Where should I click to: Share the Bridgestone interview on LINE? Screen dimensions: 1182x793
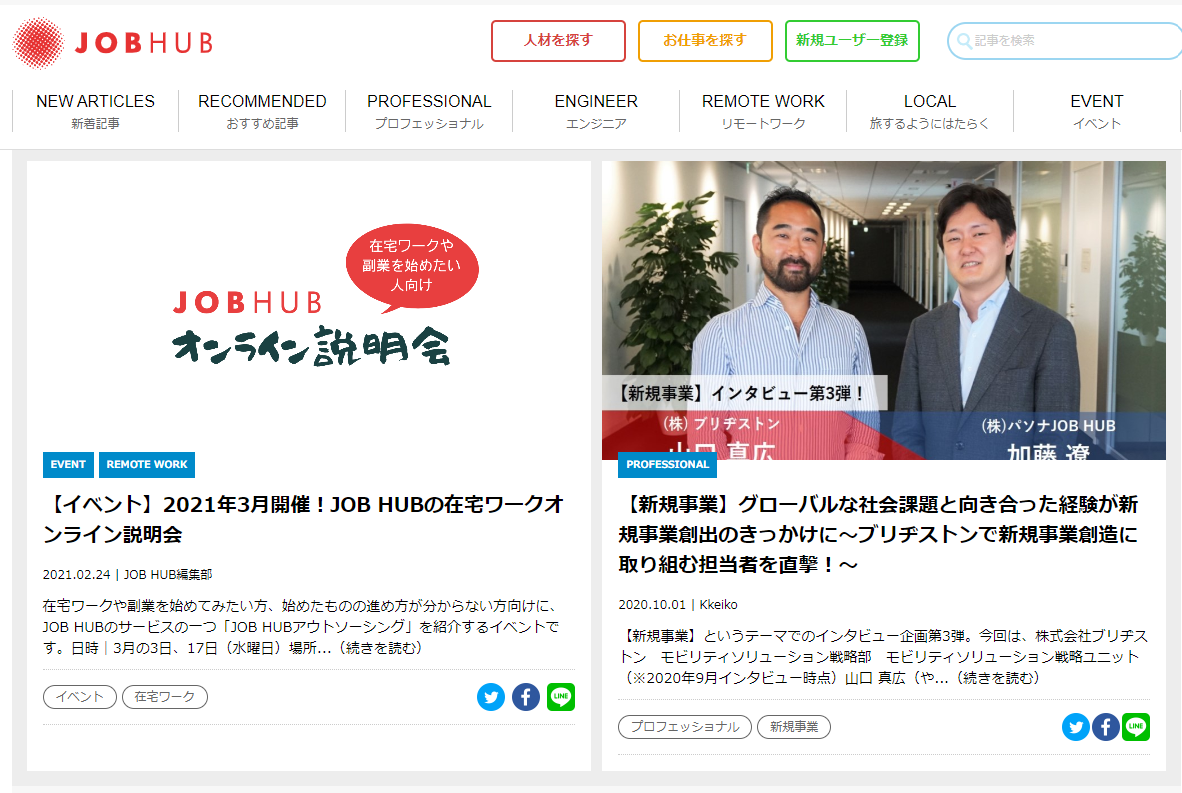click(1136, 727)
